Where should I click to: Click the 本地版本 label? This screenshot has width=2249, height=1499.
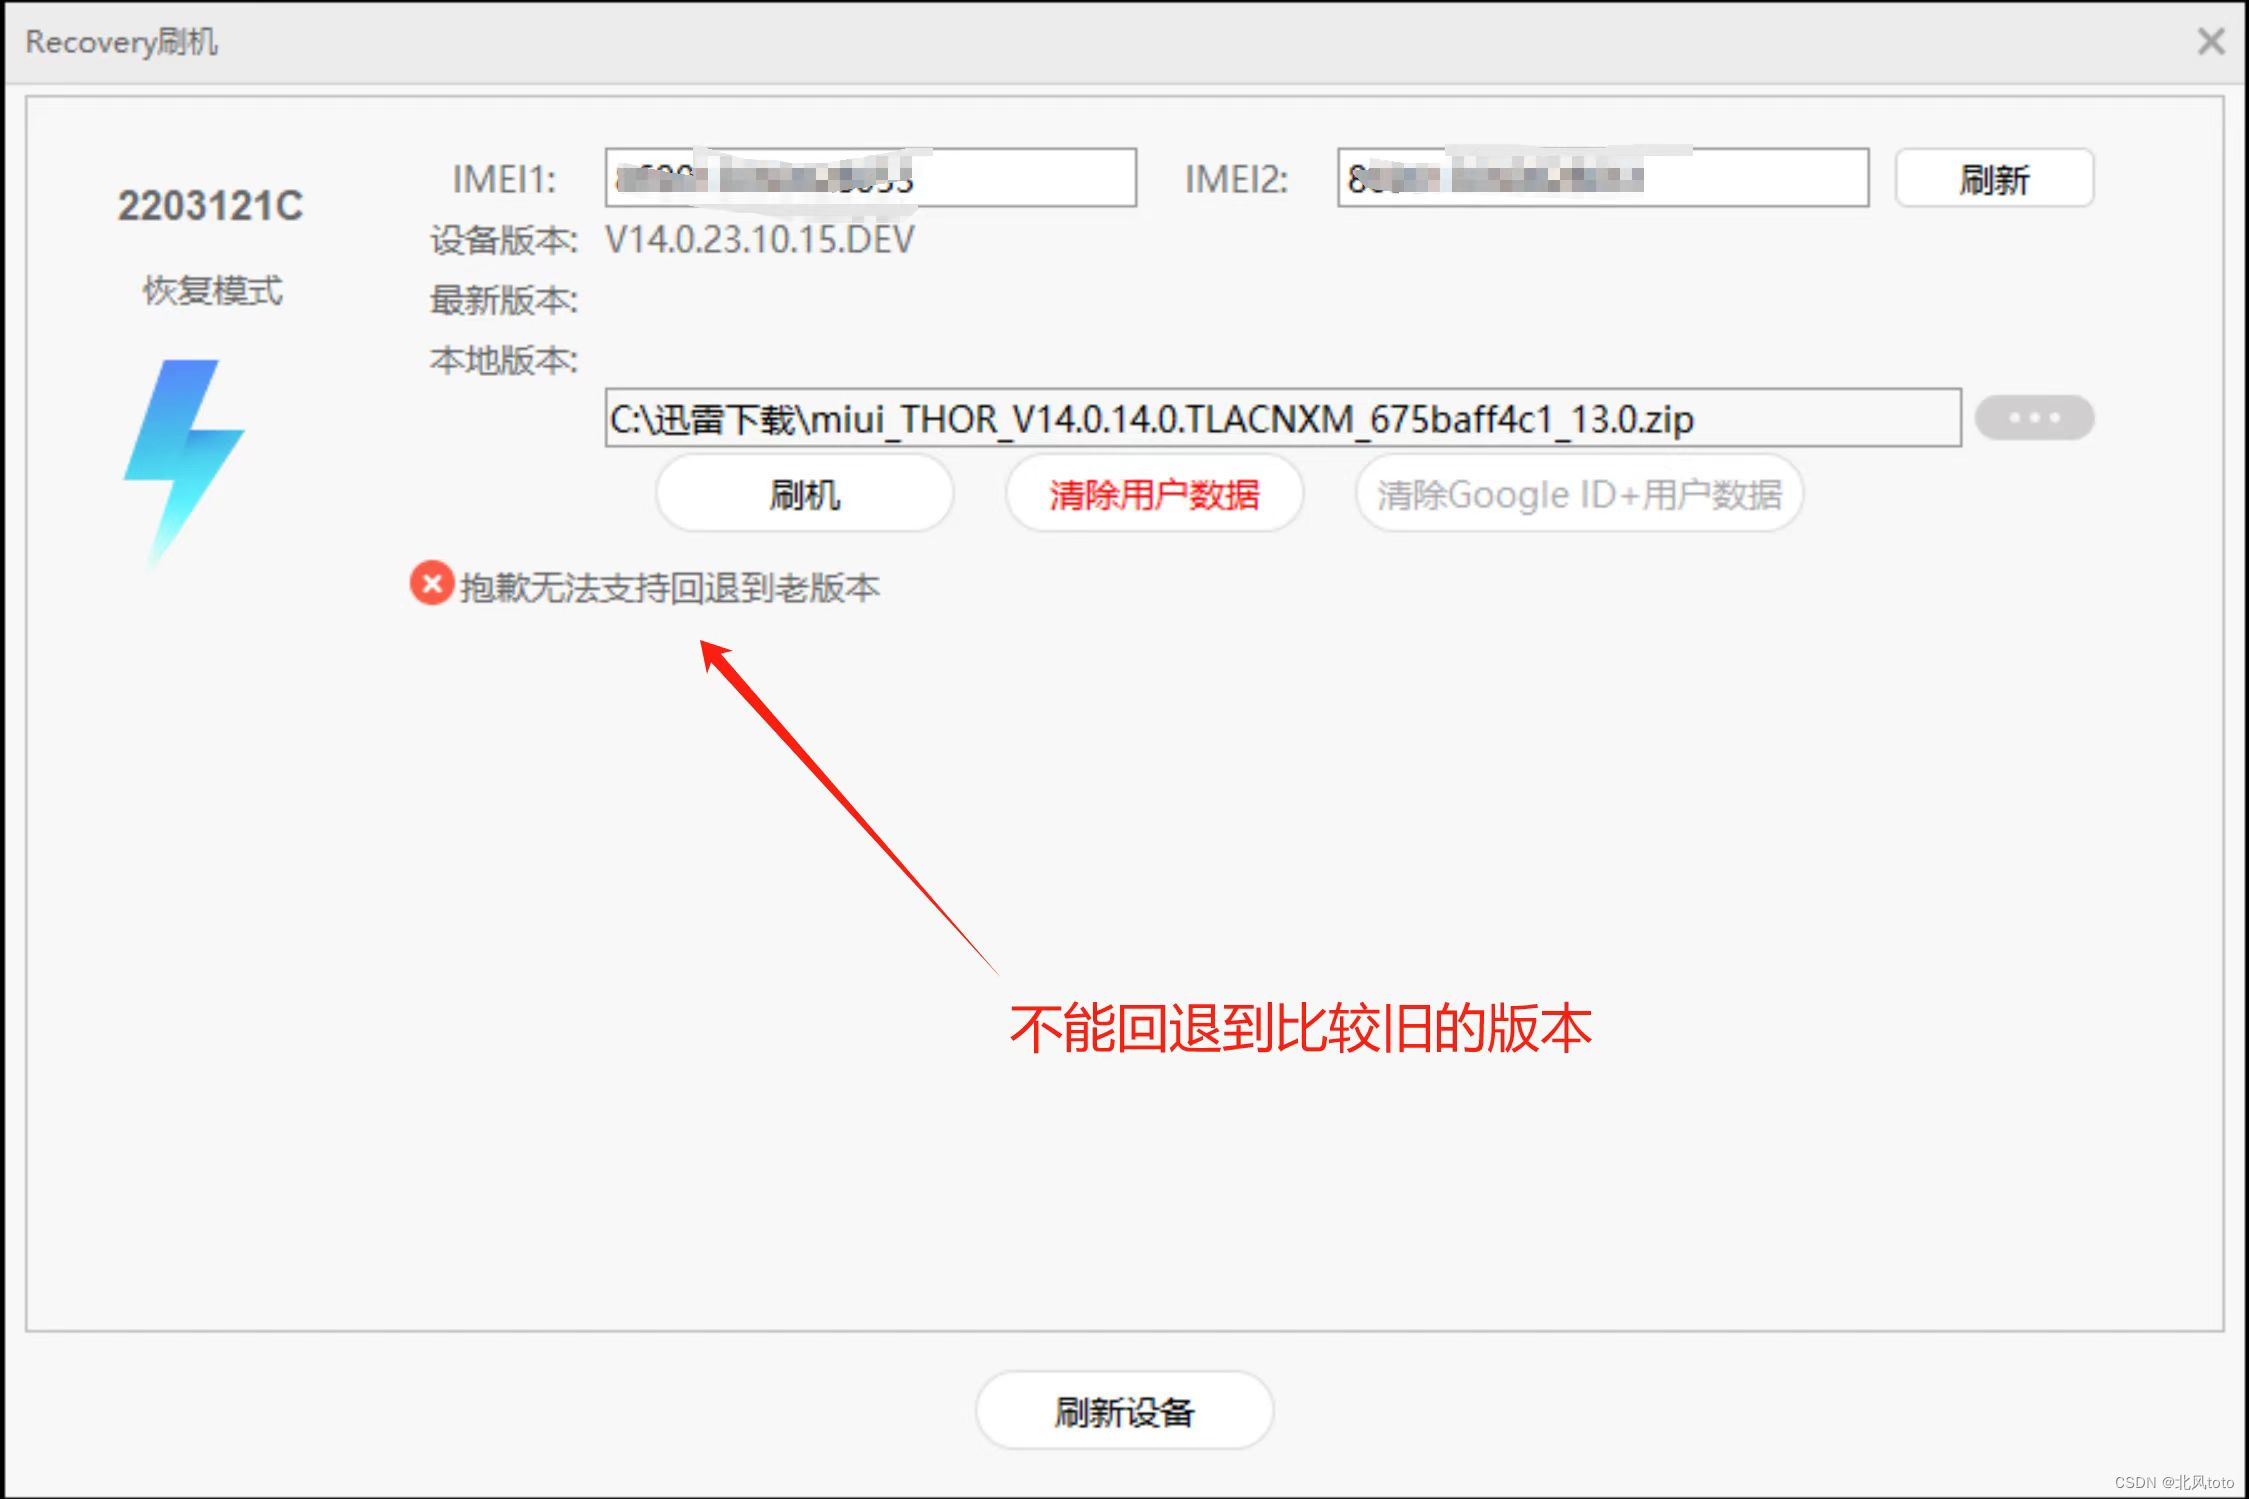tap(504, 360)
